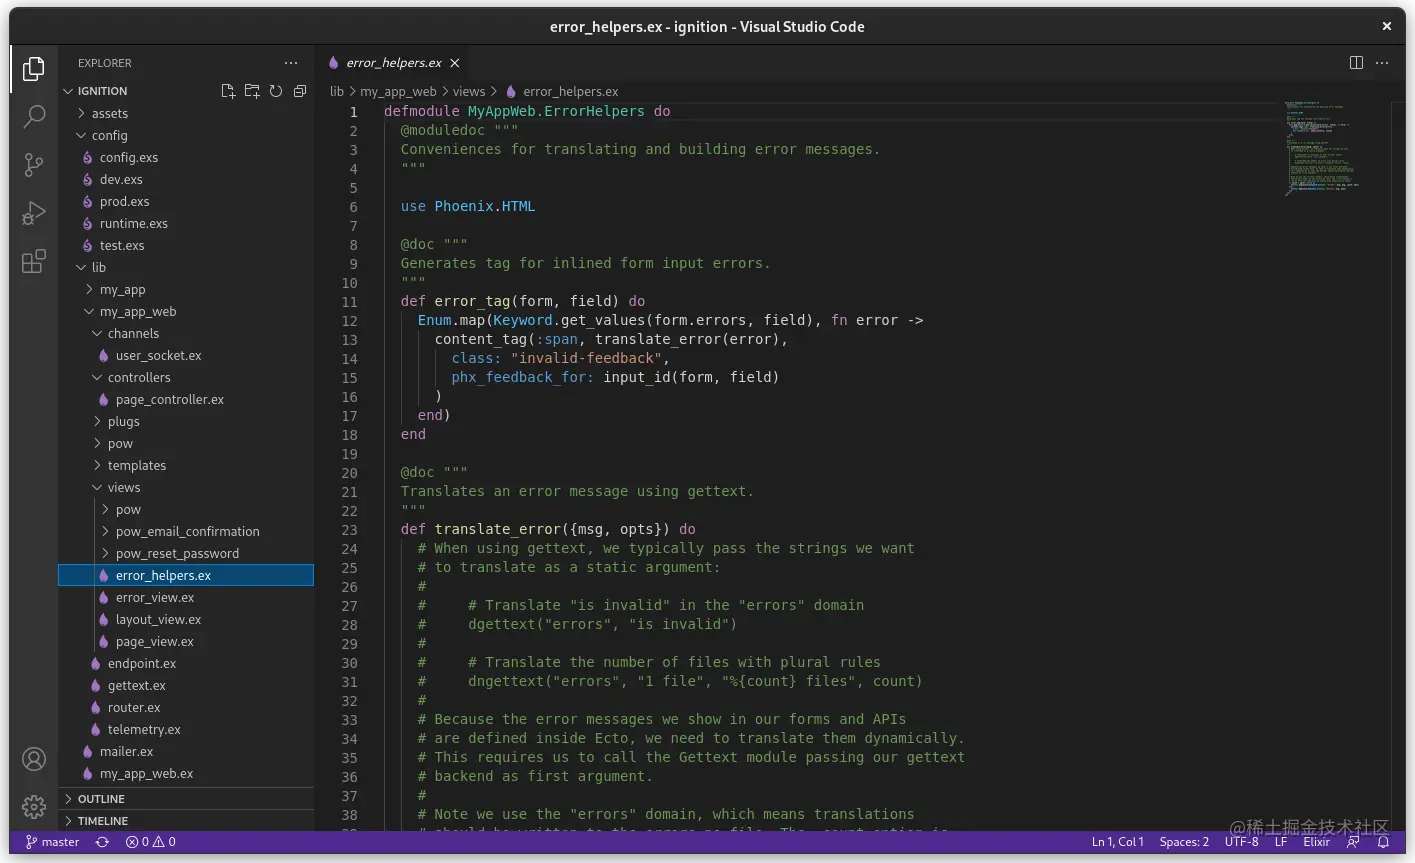Refresh the Explorer file tree
The image size is (1415, 863).
click(276, 91)
